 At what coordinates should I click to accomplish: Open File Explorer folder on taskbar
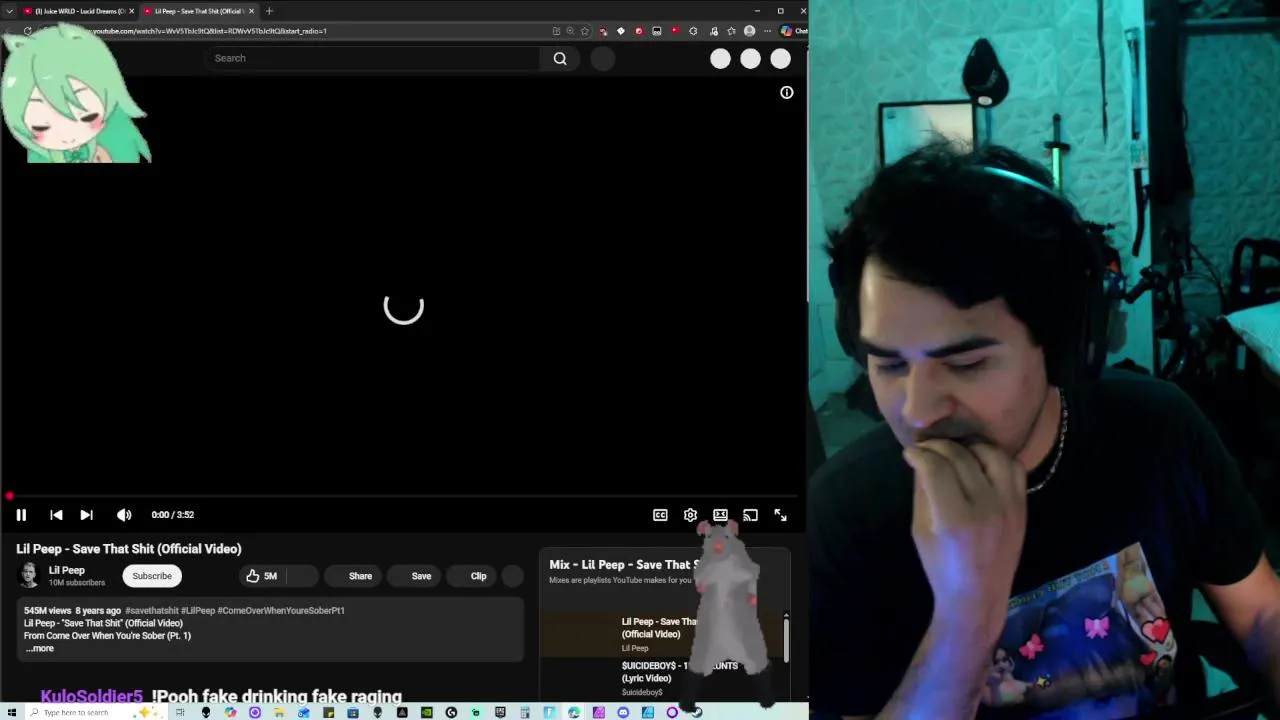pyautogui.click(x=278, y=712)
